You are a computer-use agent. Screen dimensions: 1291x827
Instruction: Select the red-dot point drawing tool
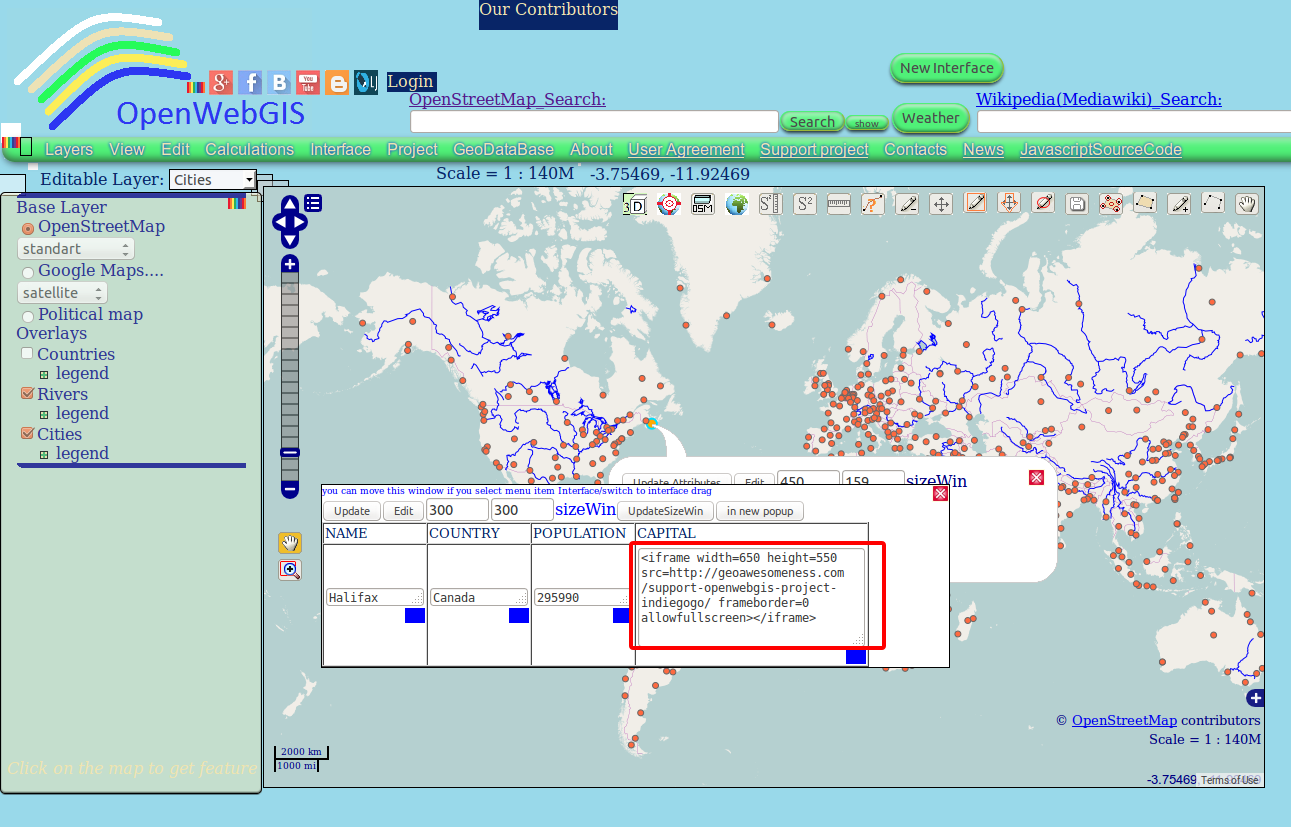tap(1111, 204)
